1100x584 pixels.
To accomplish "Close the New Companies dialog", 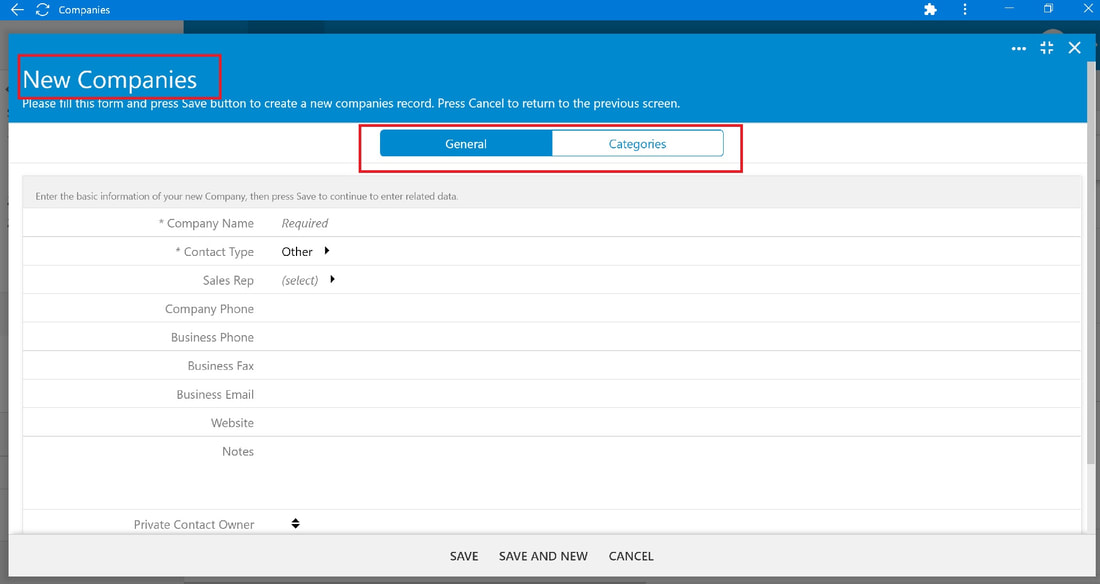I will pyautogui.click(x=1074, y=48).
